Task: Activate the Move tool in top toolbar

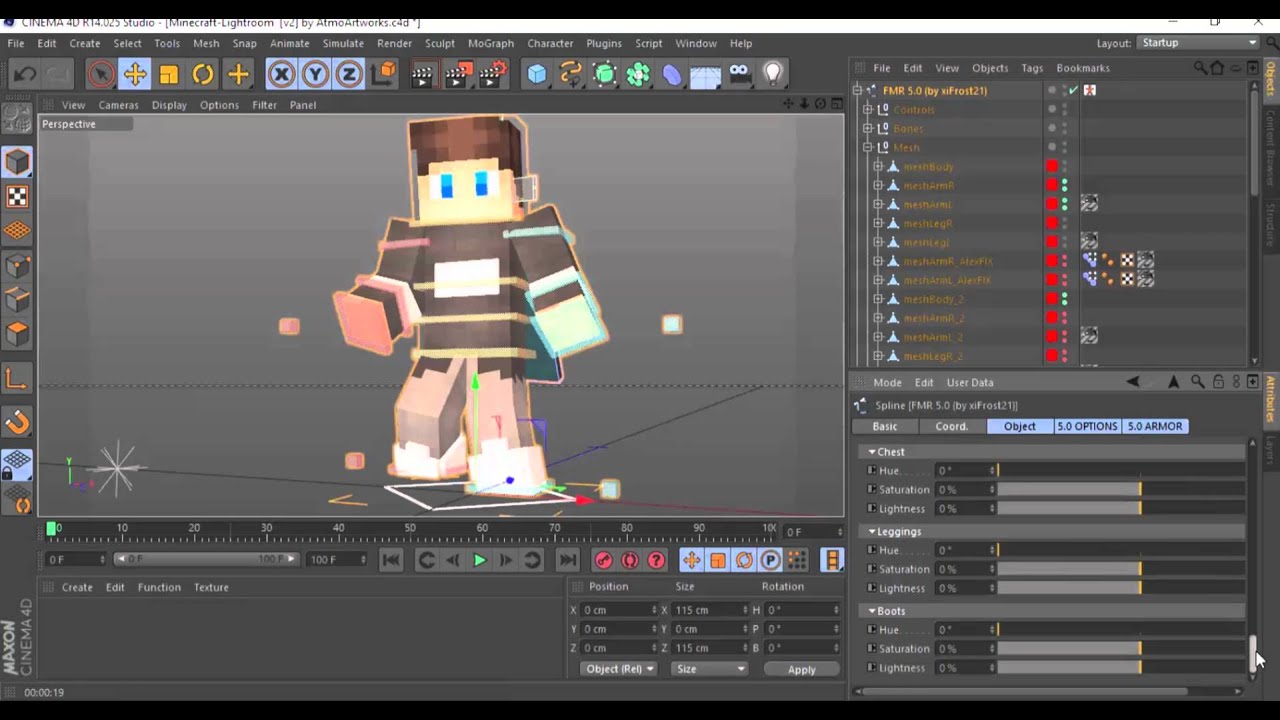Action: 135,74
